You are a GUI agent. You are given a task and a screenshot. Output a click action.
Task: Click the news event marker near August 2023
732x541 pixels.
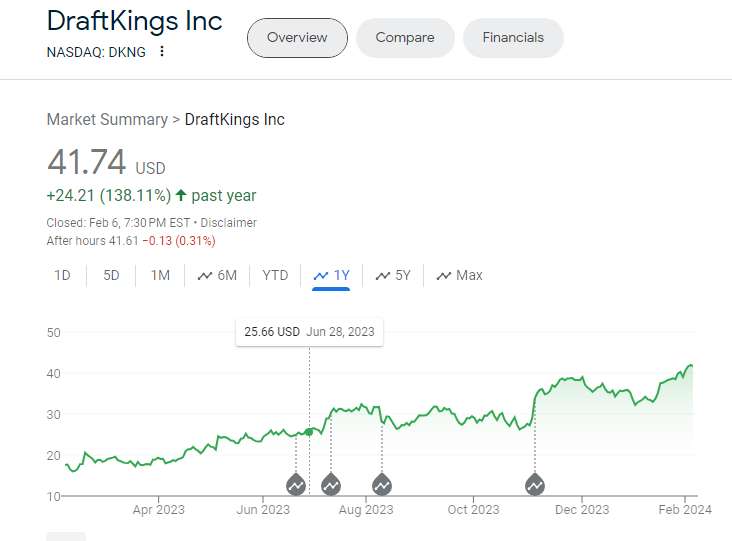tap(381, 485)
